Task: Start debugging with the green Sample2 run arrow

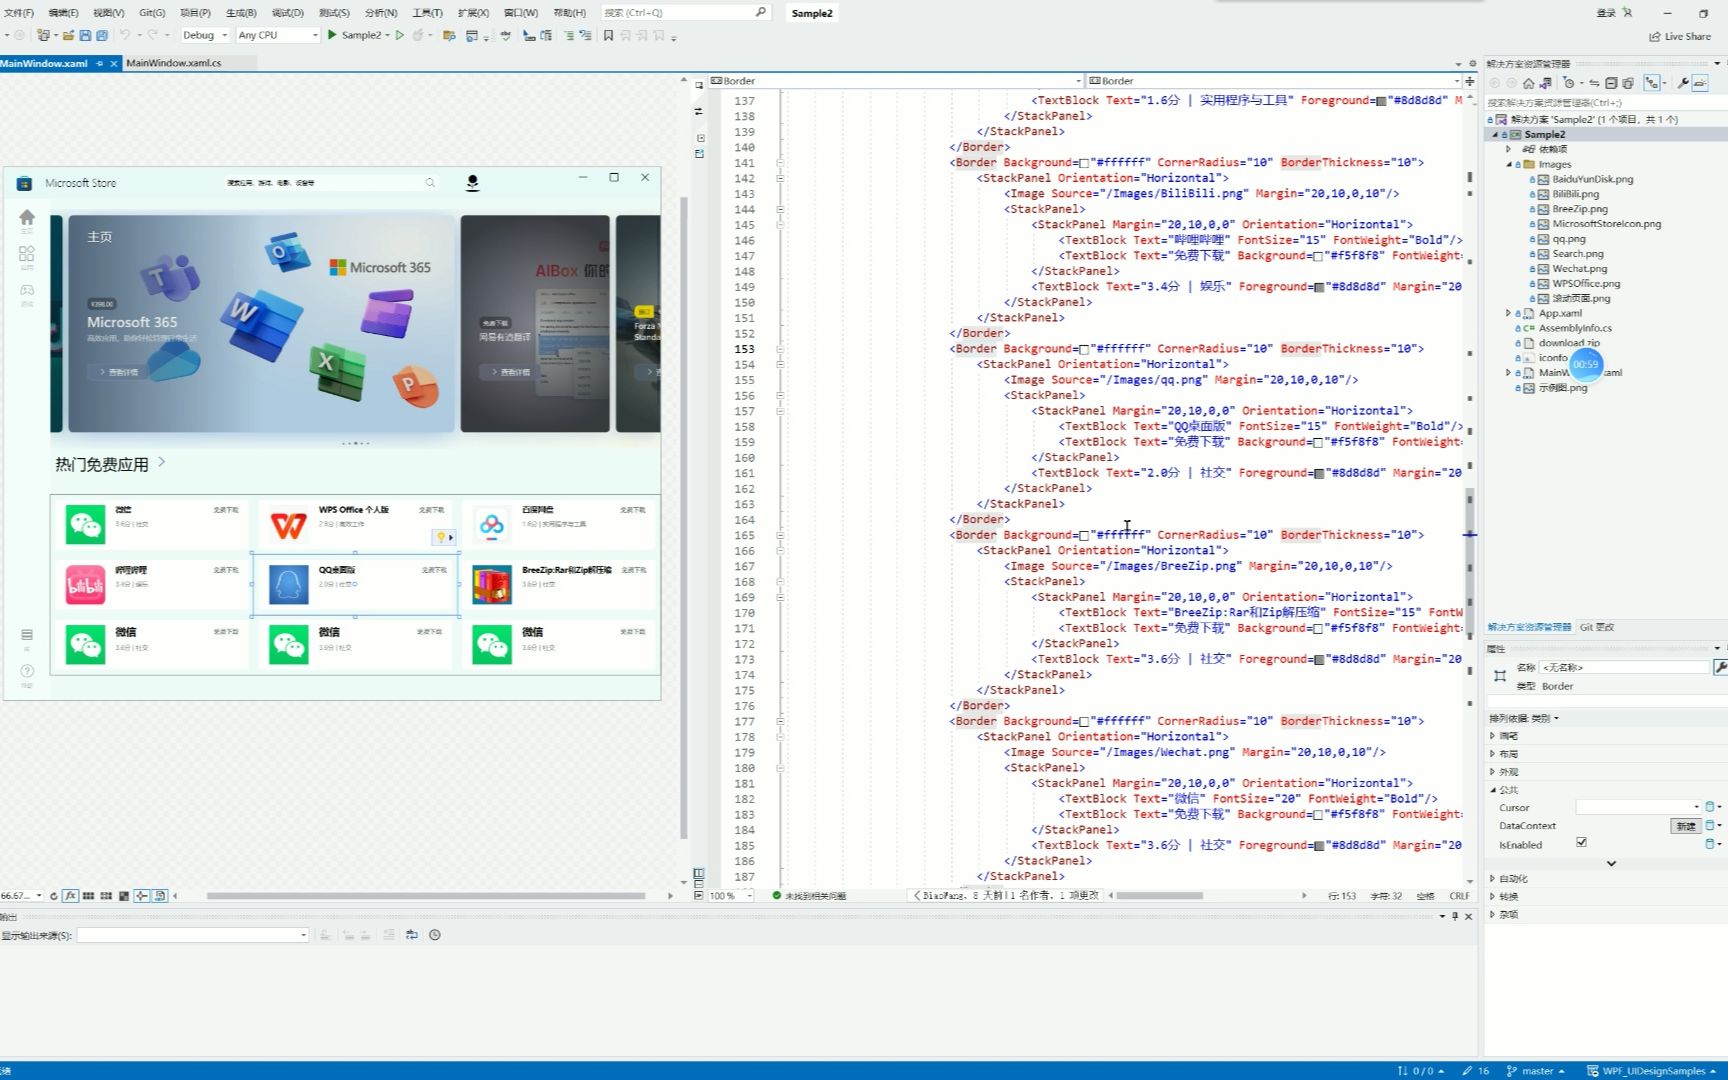Action: [x=332, y=35]
